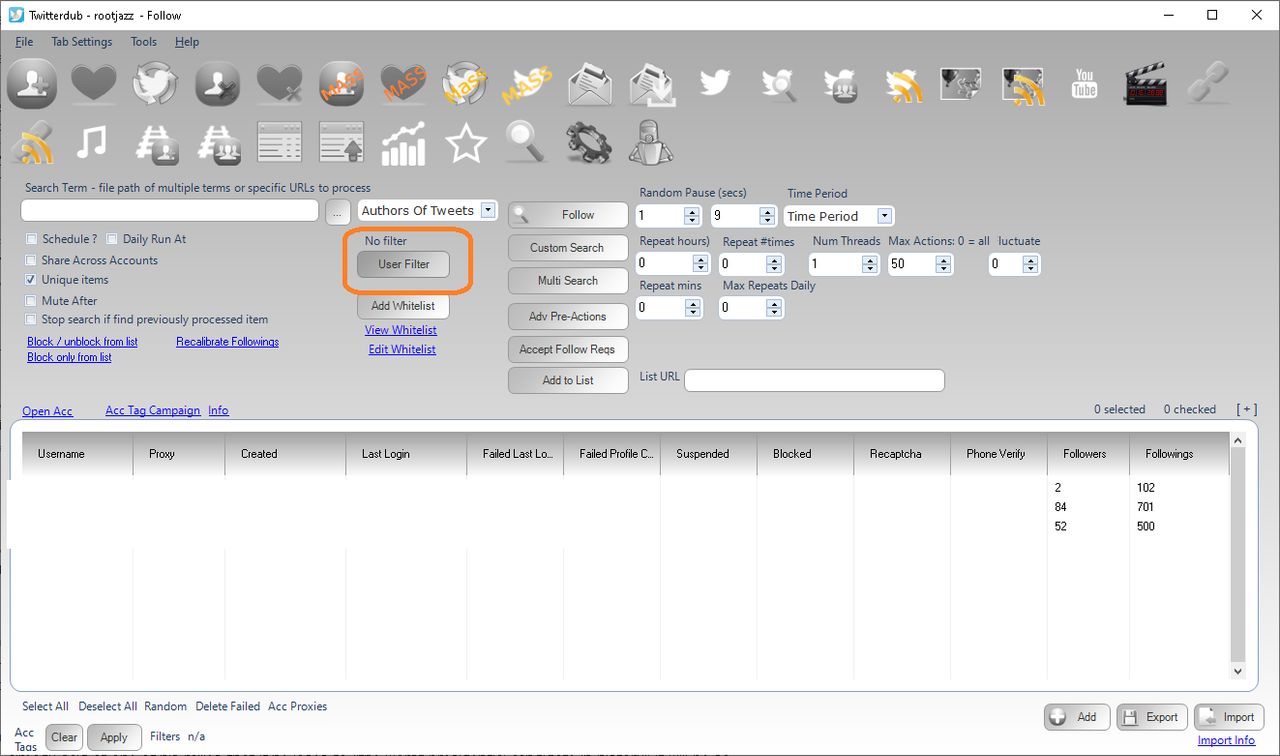This screenshot has width=1280, height=756.
Task: Open the File menu
Action: coord(24,42)
